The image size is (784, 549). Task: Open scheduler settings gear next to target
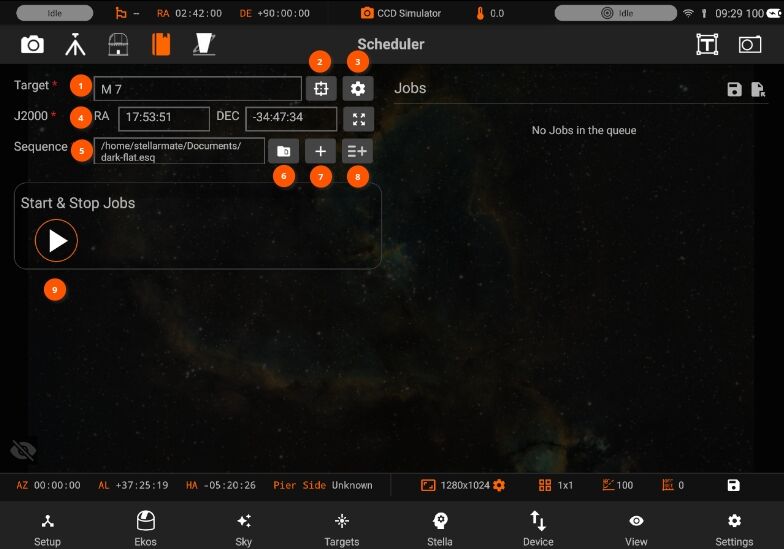[358, 89]
